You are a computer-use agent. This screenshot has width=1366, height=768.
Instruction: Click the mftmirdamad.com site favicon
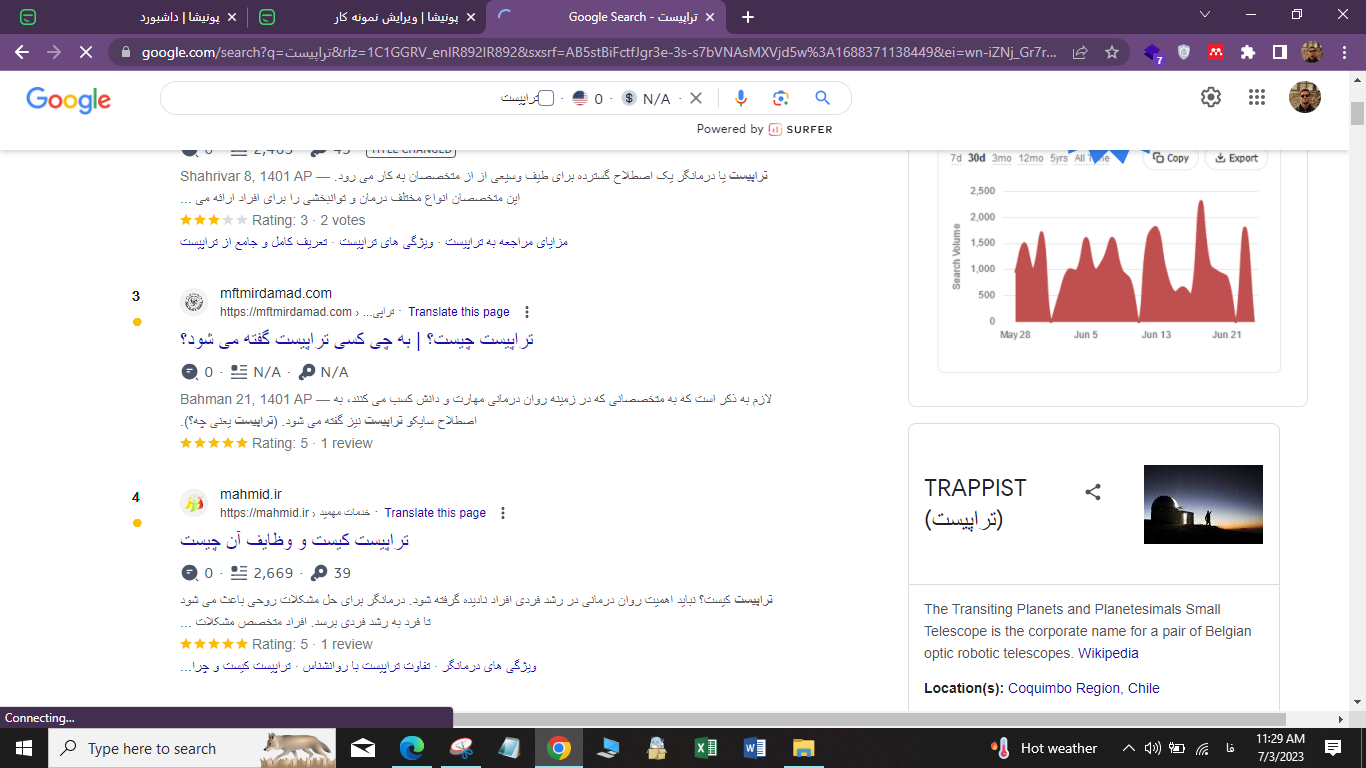[194, 302]
